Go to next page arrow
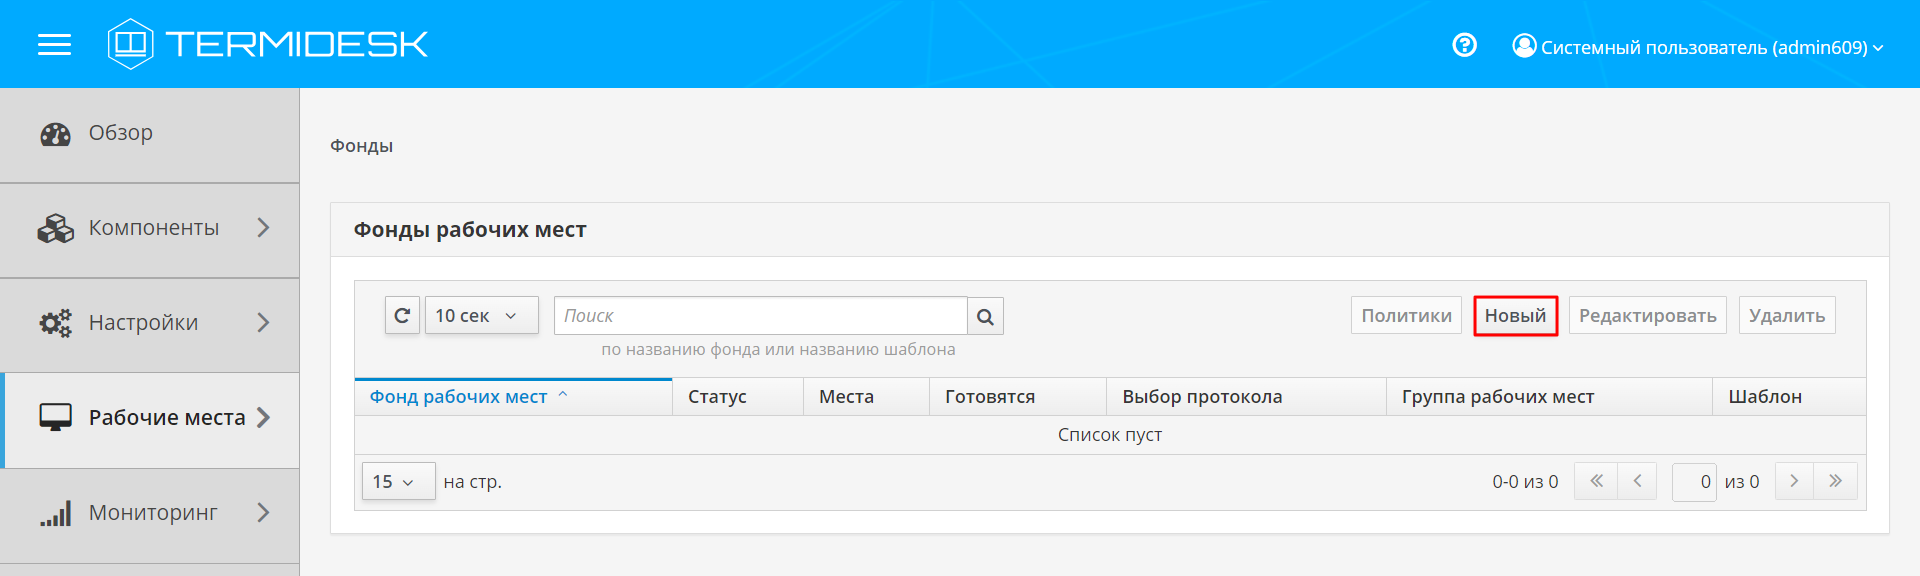Screen dimensions: 1920x576 point(1794,481)
